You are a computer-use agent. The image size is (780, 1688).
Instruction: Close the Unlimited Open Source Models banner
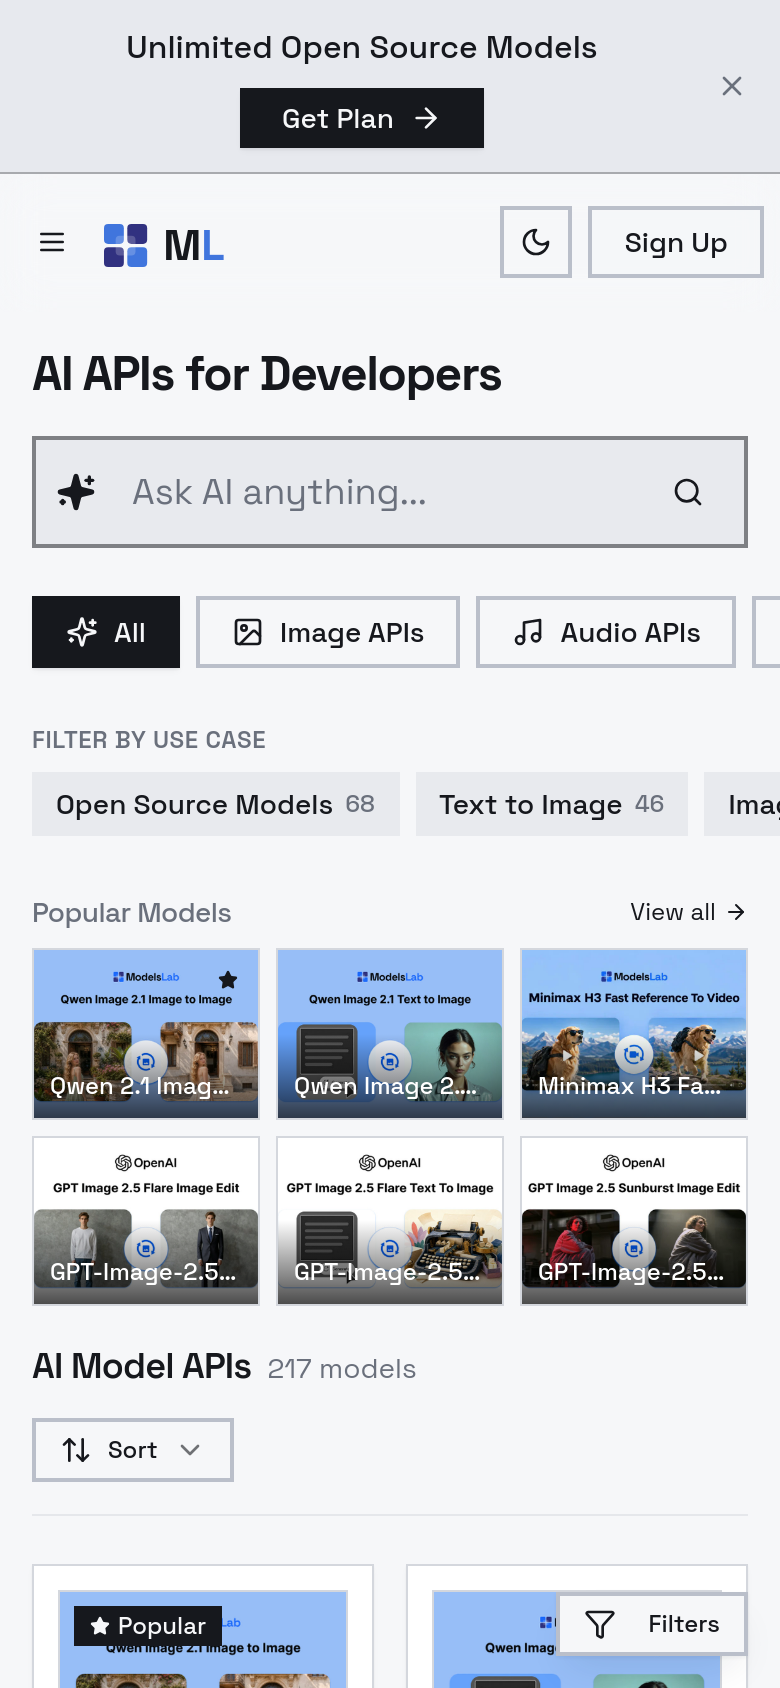pos(732,86)
